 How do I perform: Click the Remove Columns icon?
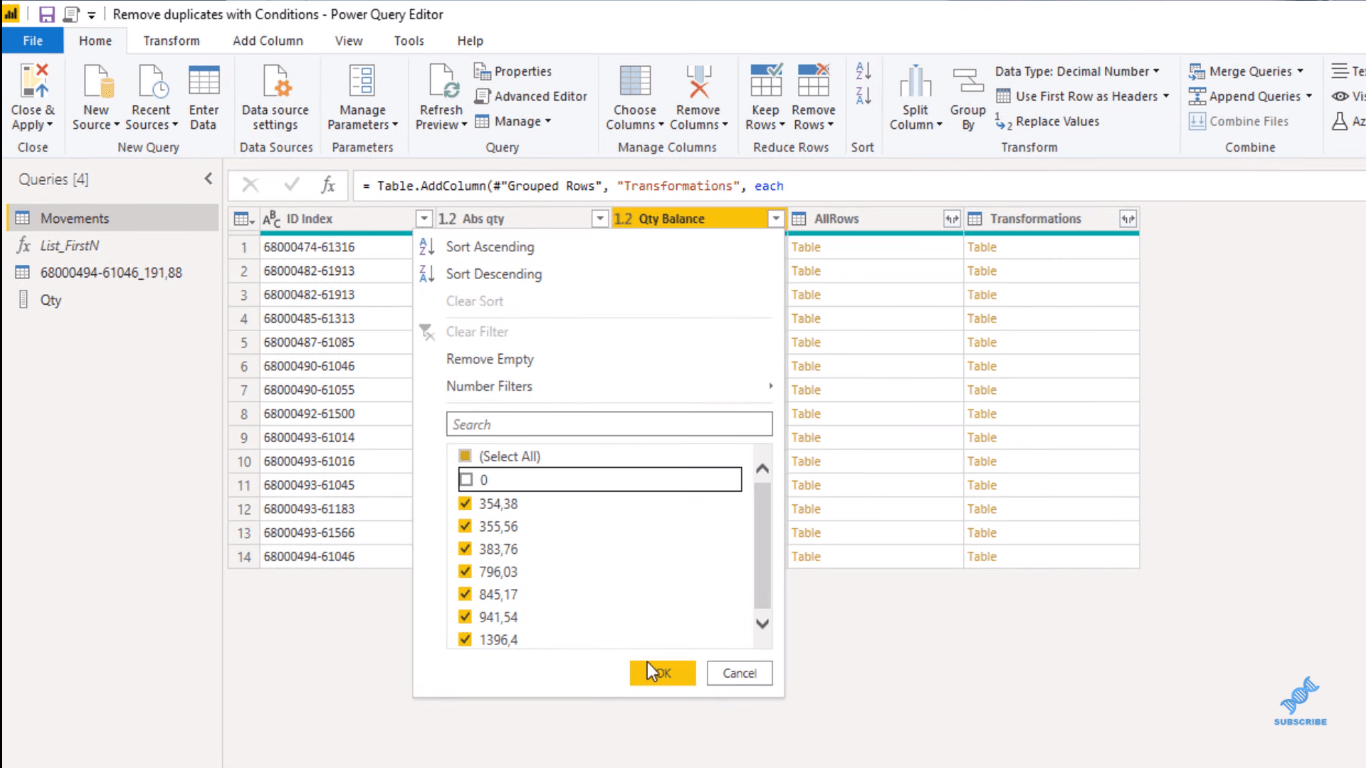point(698,81)
